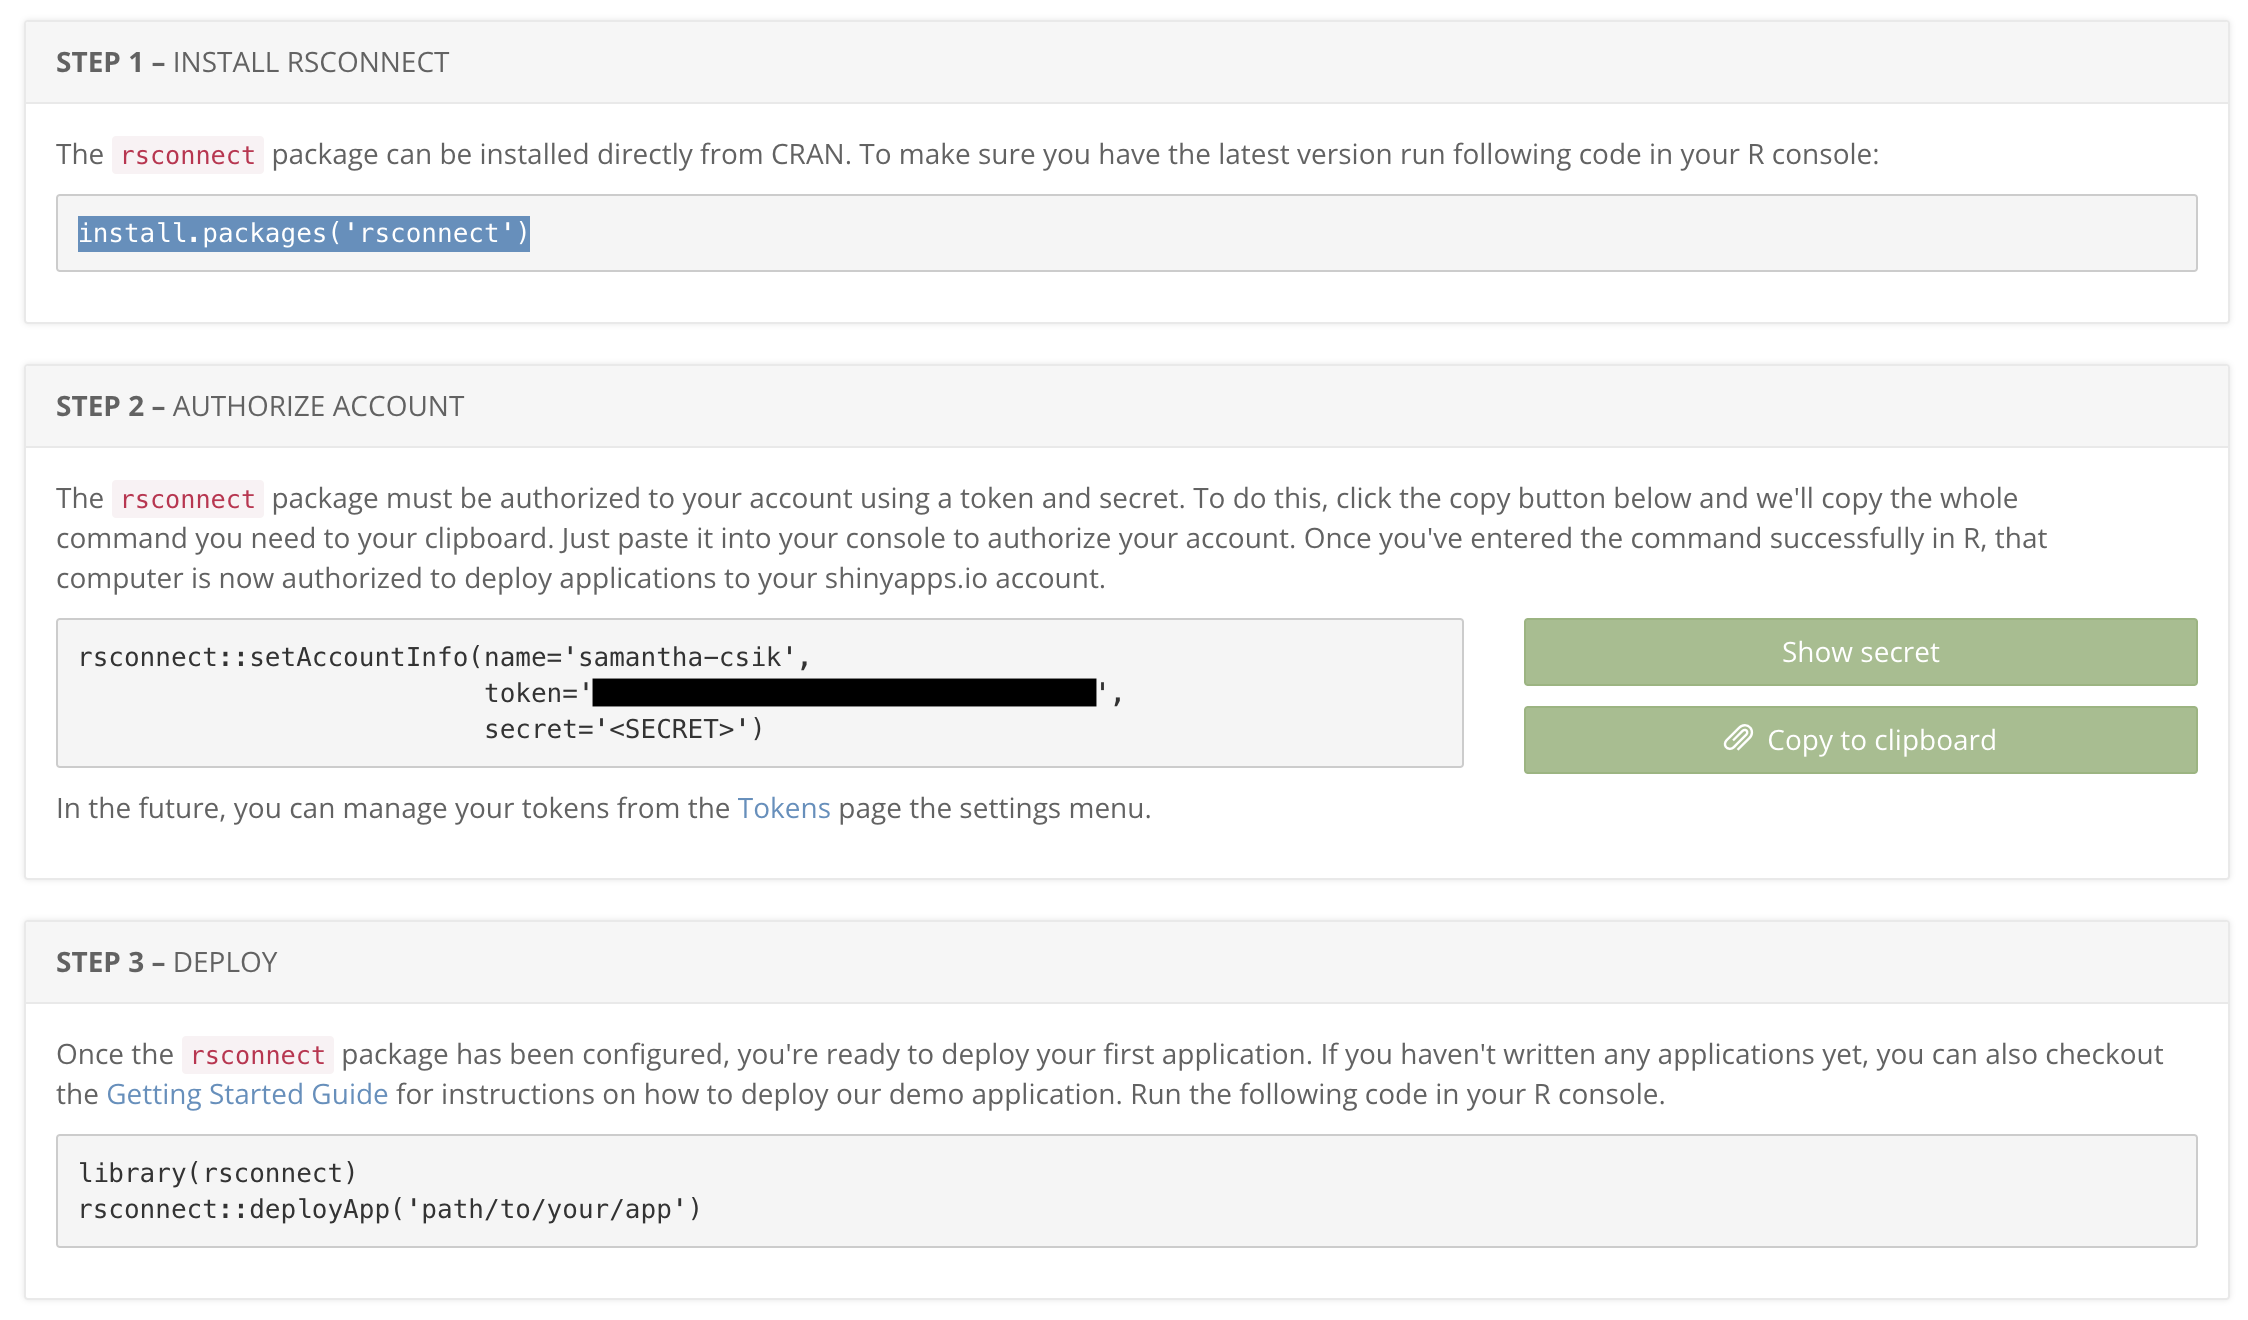Click the rsconnect code tag in Step 2 text
Screen dimensions: 2248x1320
(186, 498)
